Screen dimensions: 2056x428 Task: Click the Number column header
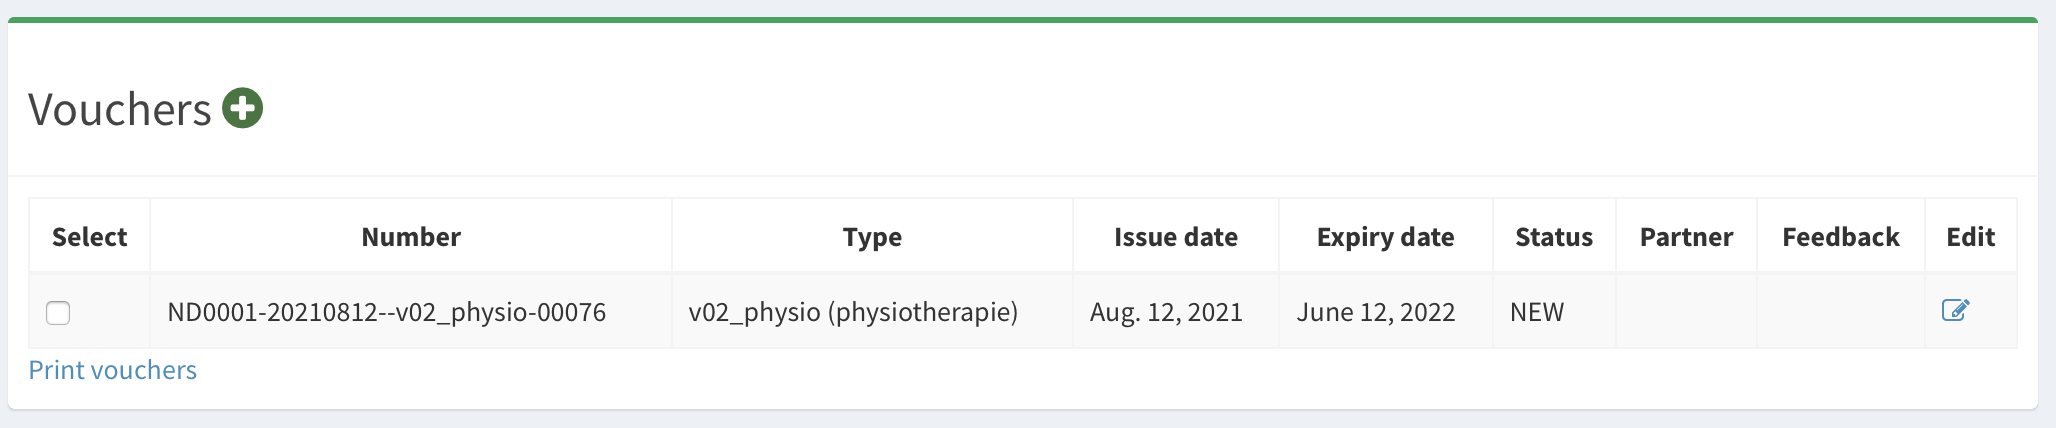click(411, 237)
